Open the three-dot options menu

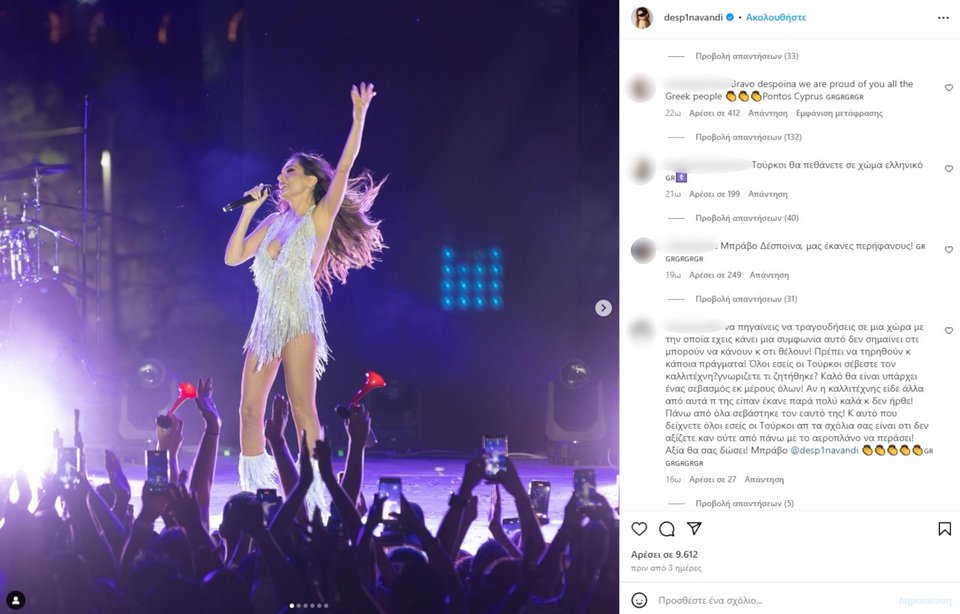943,18
